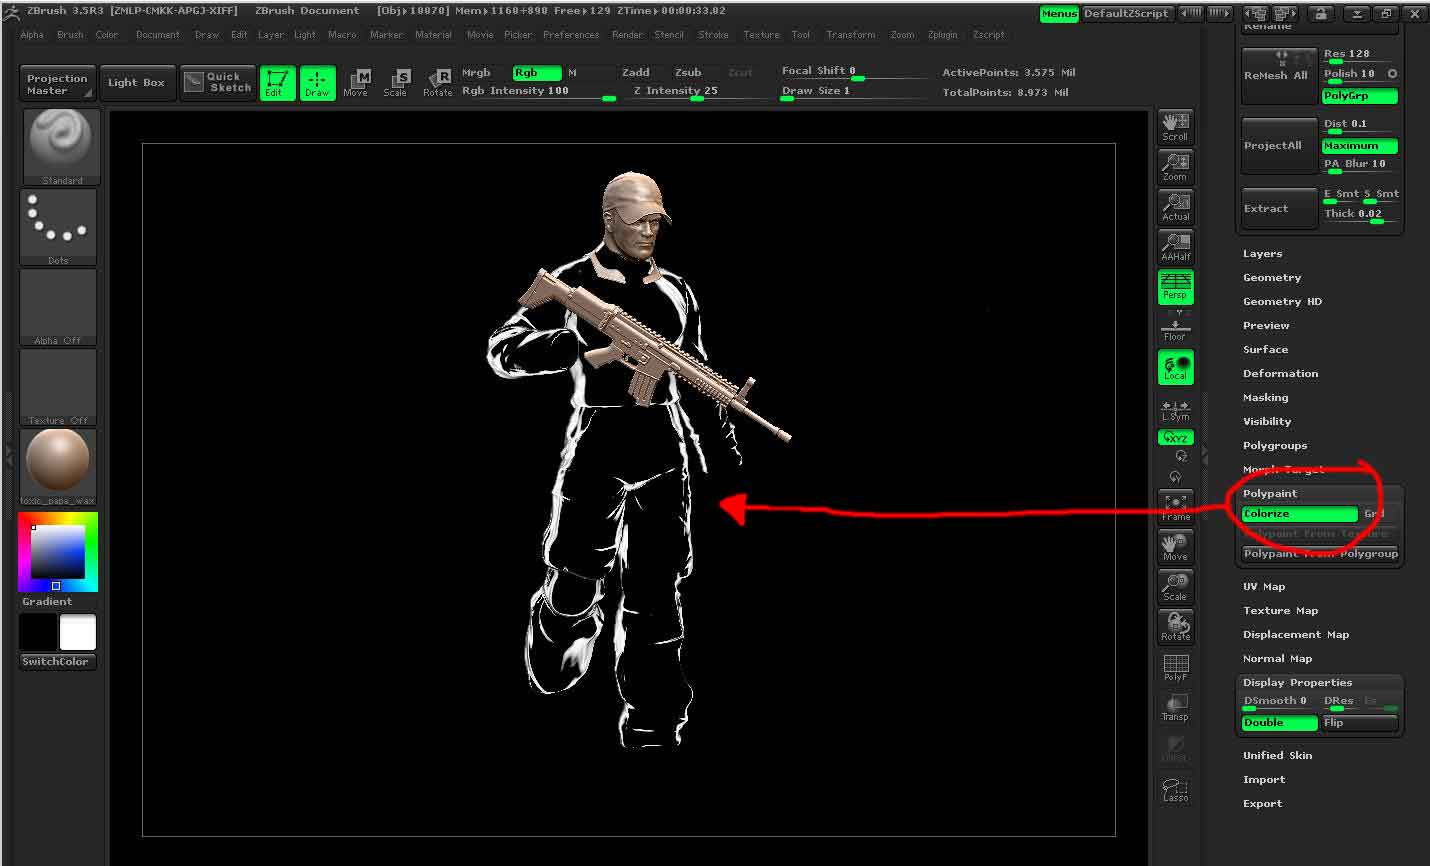Toggle Edit mode button

tap(278, 83)
